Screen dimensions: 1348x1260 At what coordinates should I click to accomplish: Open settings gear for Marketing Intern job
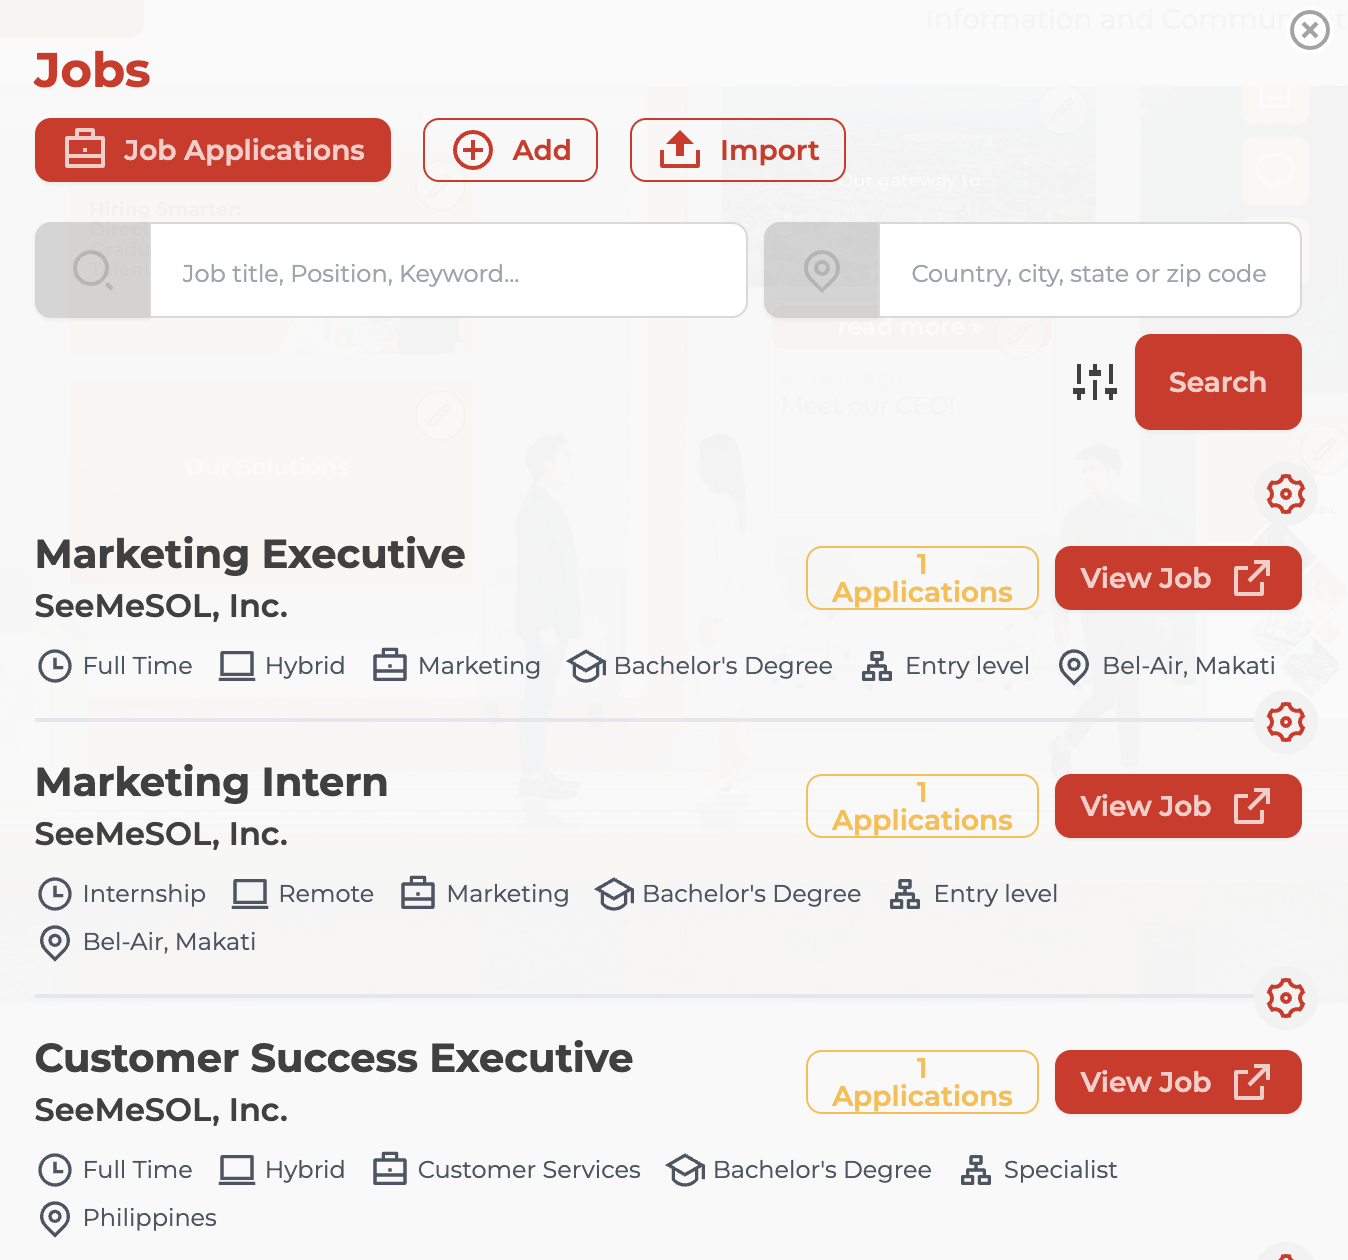[1286, 722]
